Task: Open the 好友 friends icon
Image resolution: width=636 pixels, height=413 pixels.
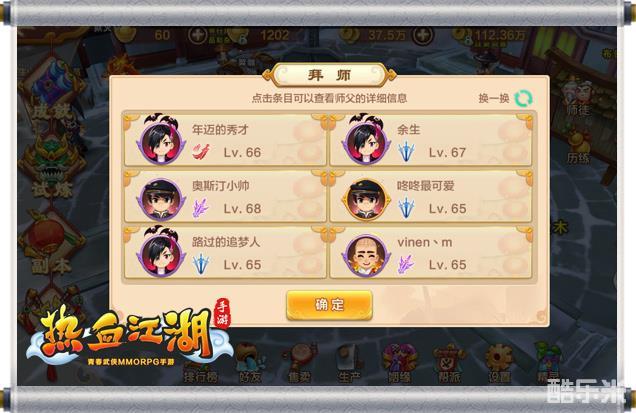Action: click(x=250, y=363)
